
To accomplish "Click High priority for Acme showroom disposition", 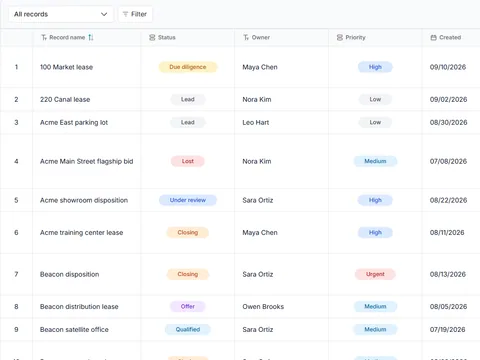I will pos(375,200).
